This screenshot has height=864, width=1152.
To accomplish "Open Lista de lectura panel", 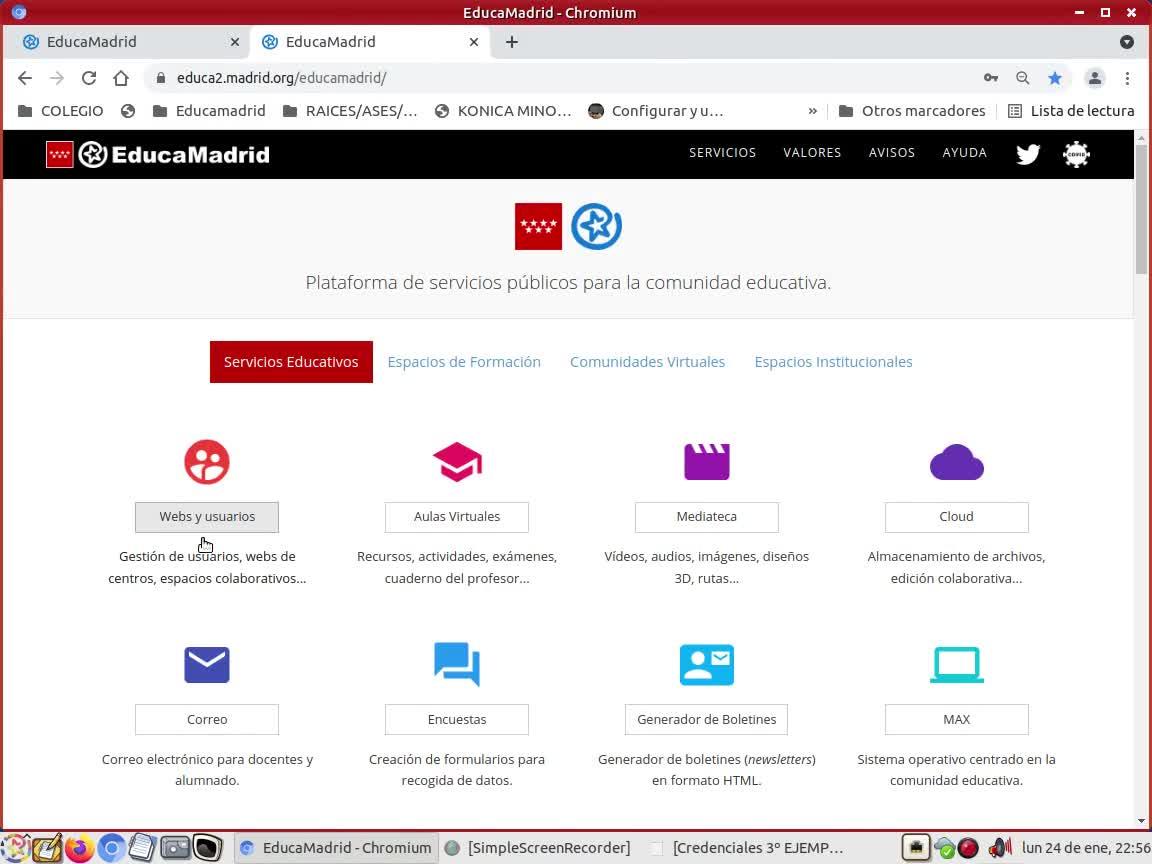I will pyautogui.click(x=1071, y=111).
